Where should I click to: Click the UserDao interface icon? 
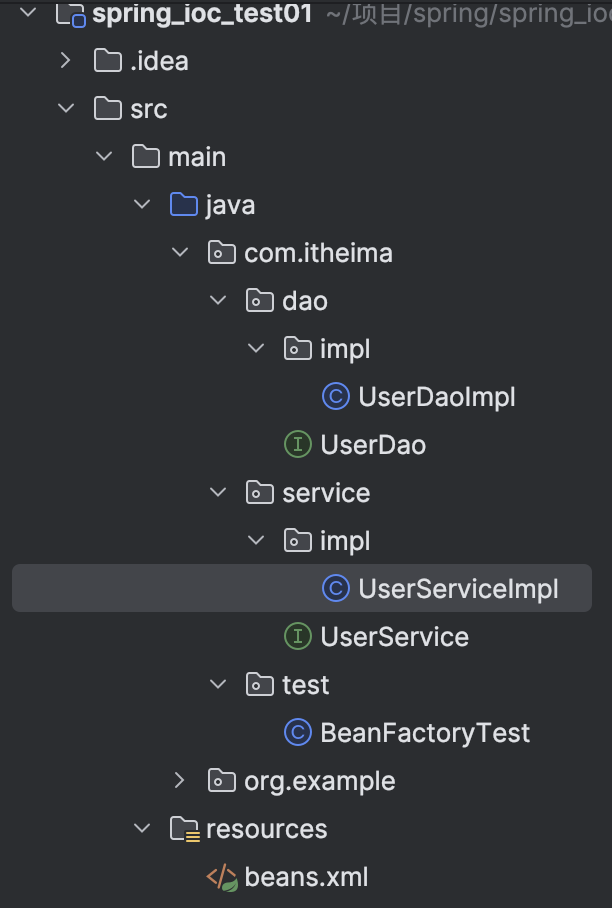[x=298, y=445]
